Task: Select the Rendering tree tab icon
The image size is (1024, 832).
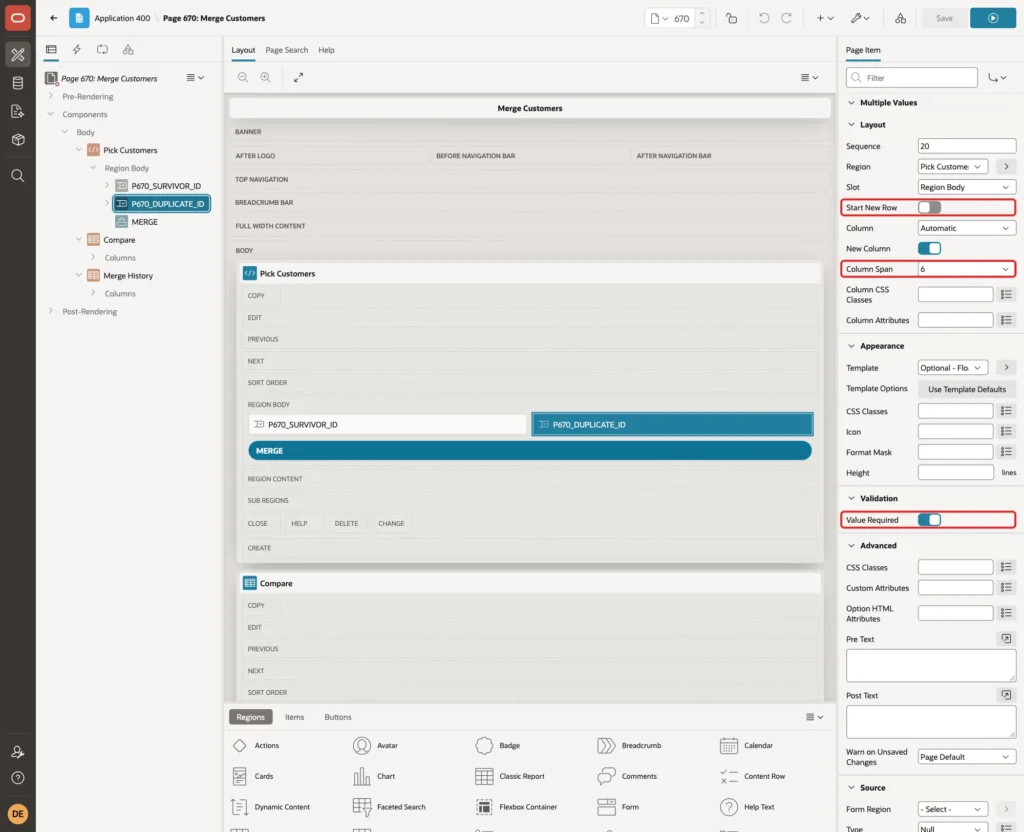Action: pos(51,50)
